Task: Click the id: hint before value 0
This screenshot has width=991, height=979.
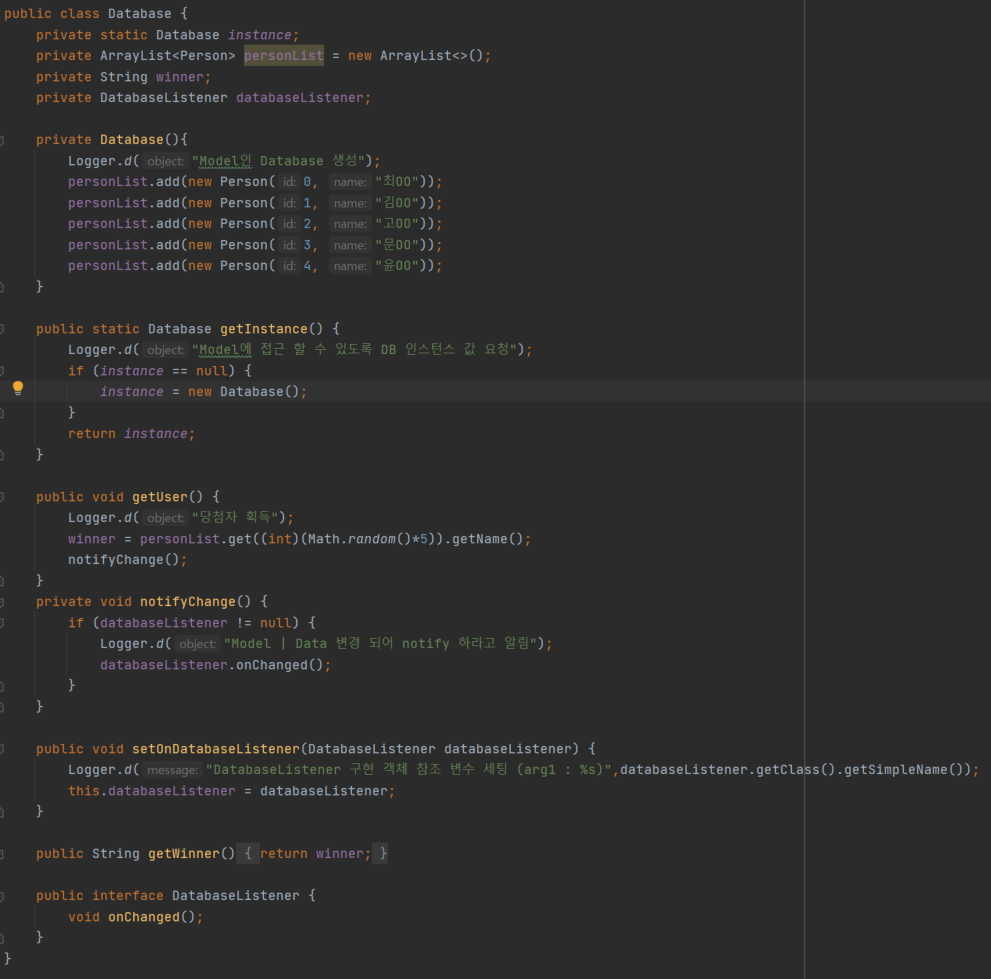Action: [x=289, y=182]
